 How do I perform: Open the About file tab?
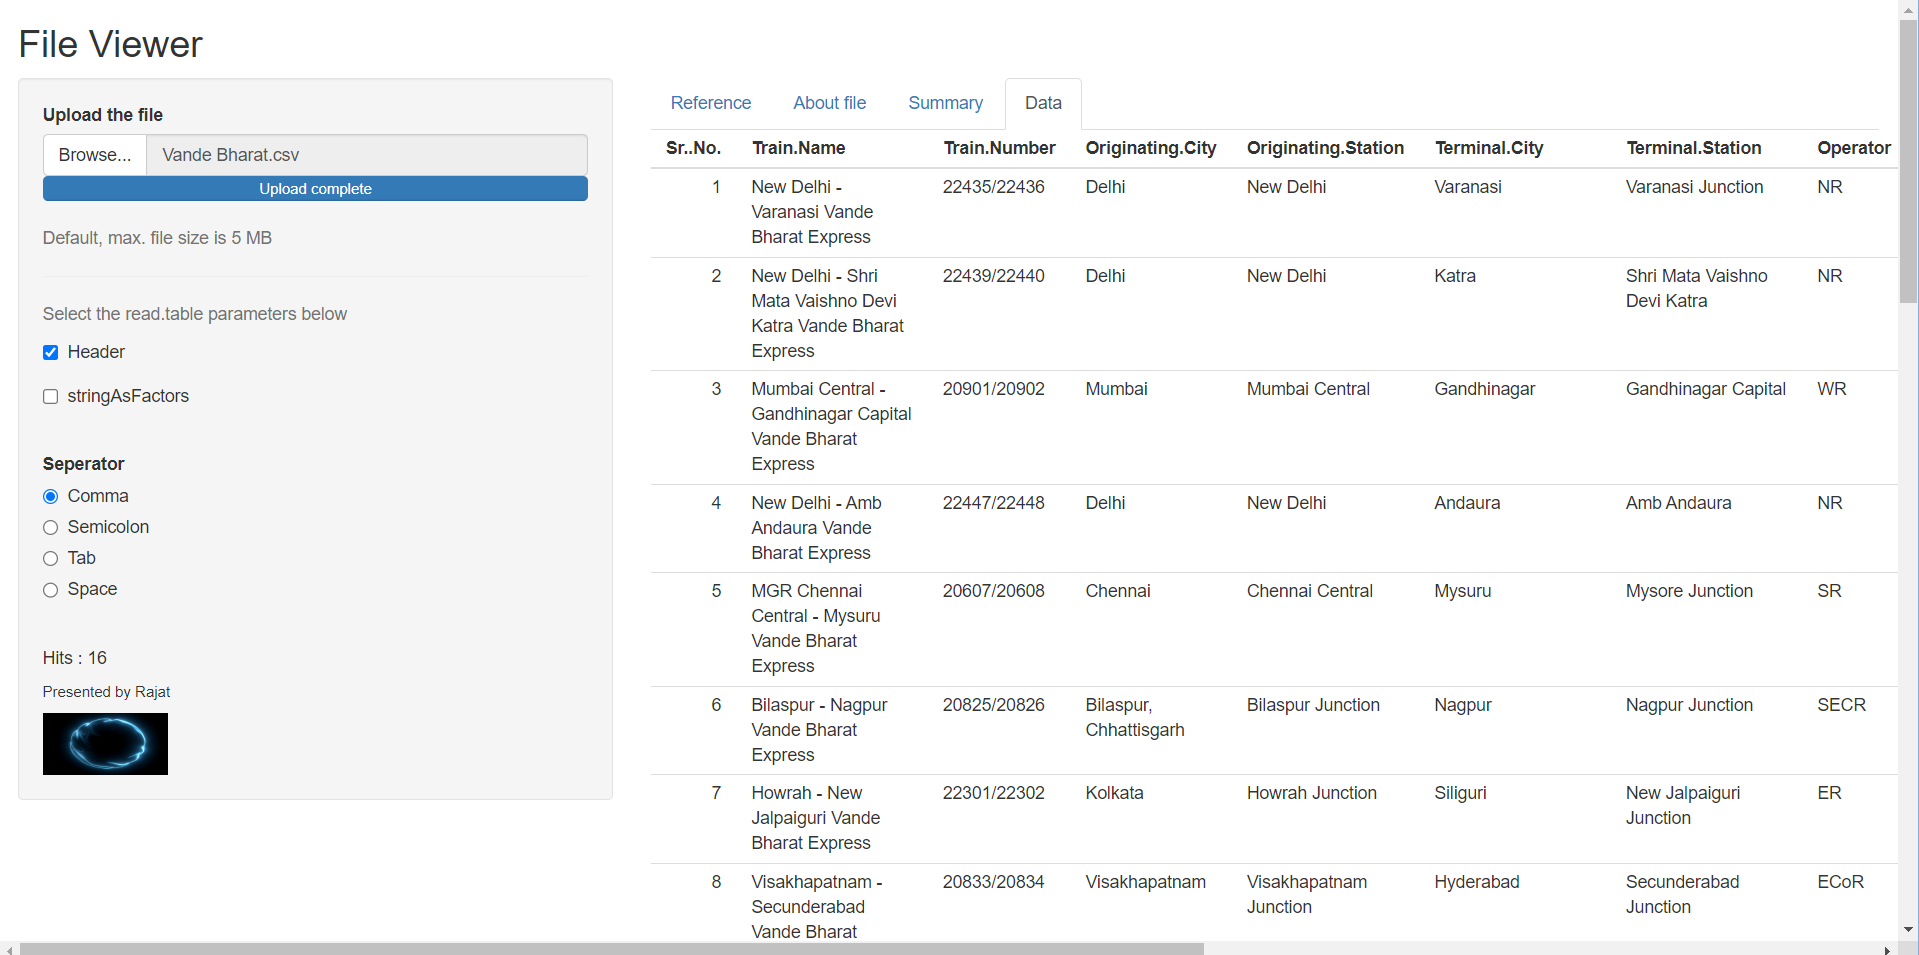(x=829, y=103)
